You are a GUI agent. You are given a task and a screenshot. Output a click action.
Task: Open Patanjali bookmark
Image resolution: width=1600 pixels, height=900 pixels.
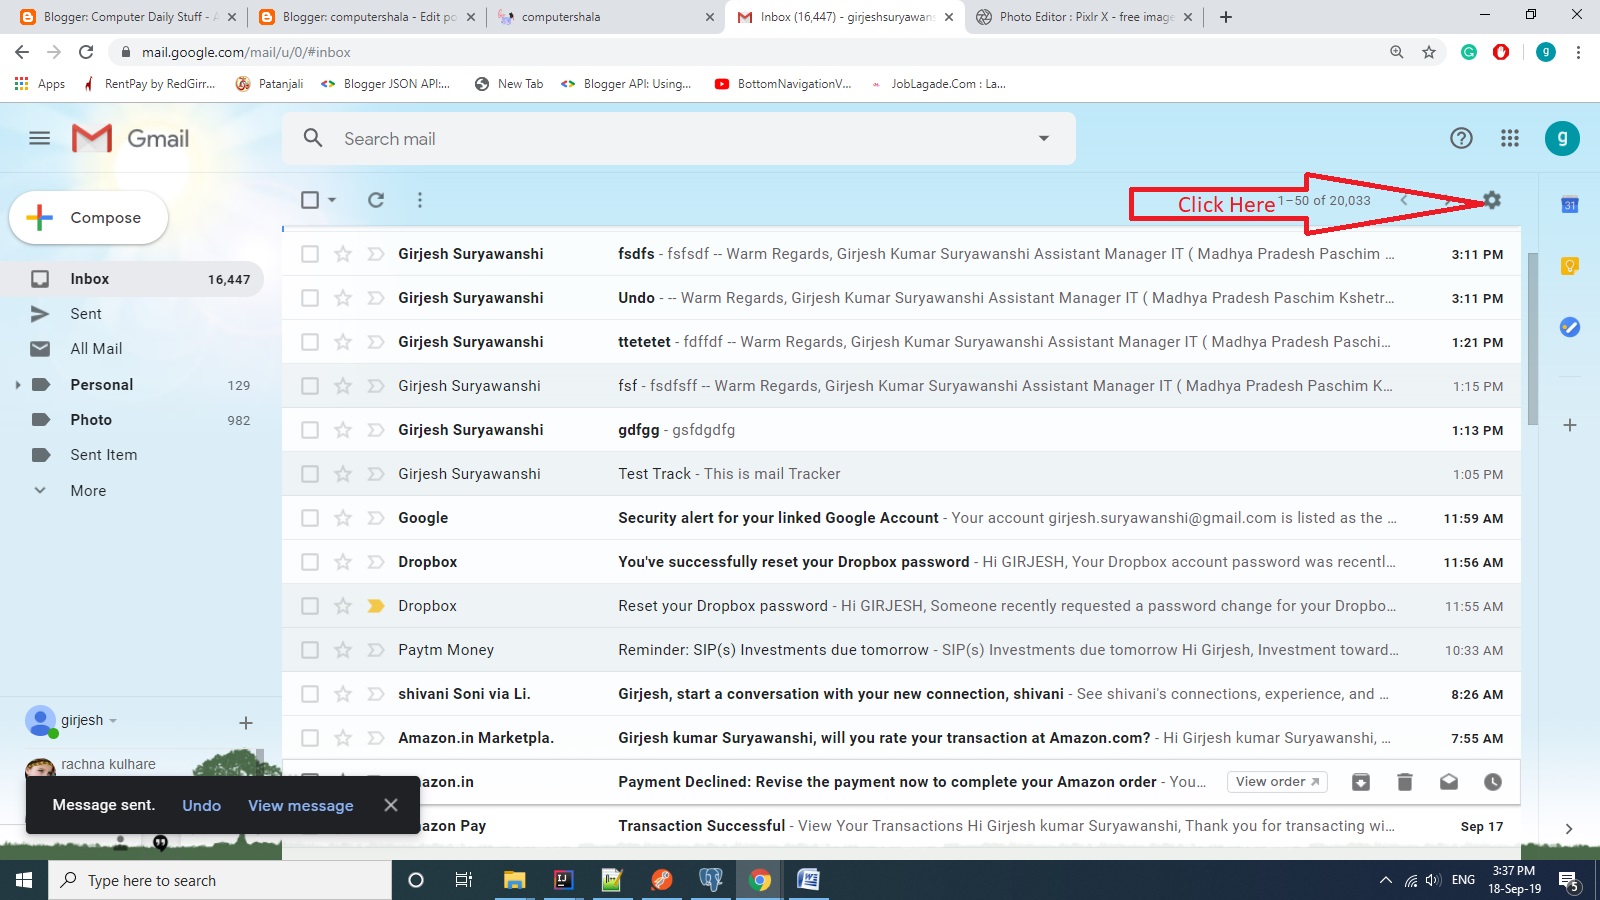[270, 84]
